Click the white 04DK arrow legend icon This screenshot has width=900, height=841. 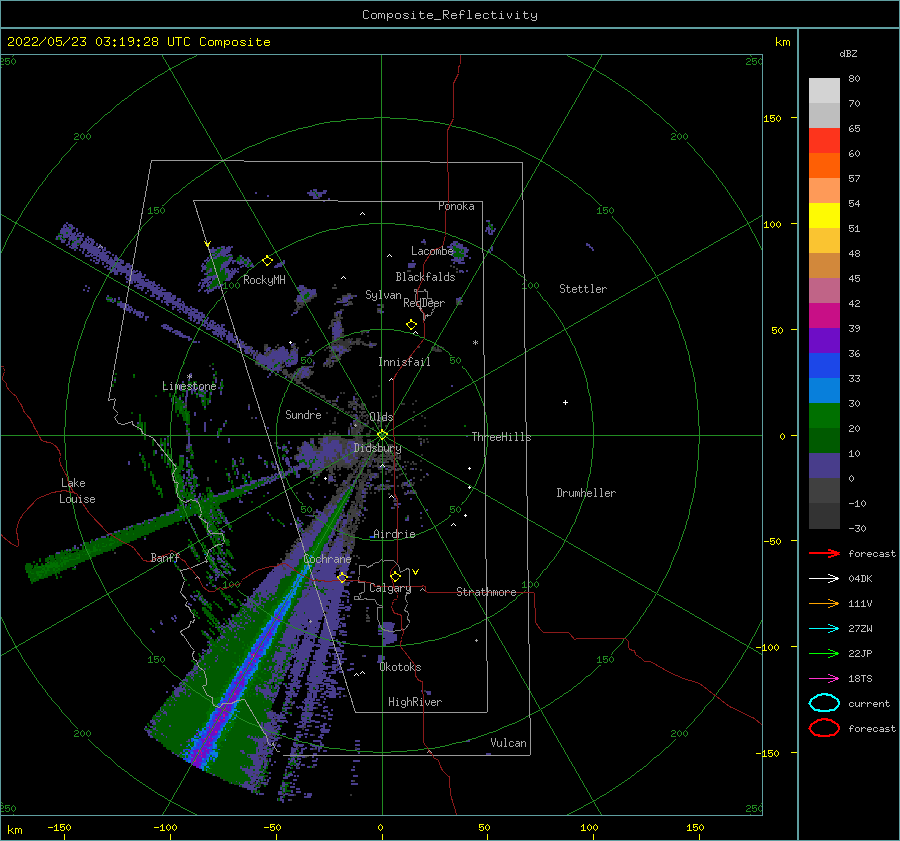point(824,579)
